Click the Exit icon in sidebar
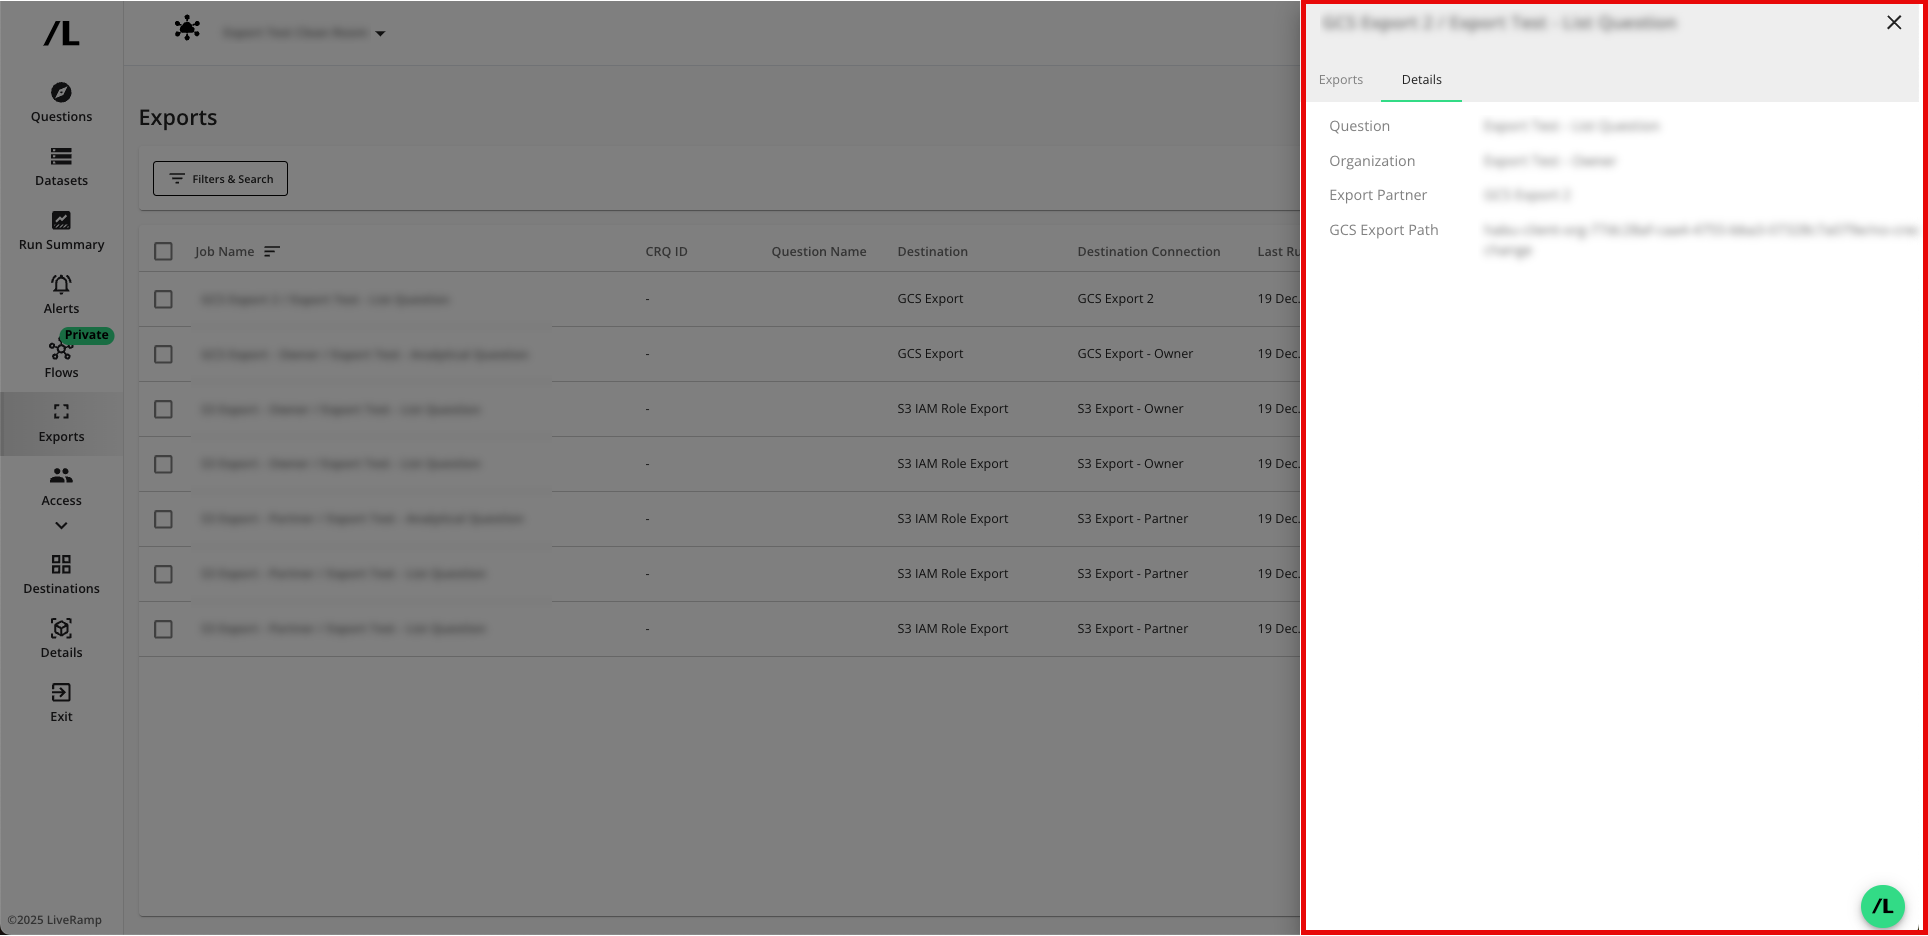 coord(61,693)
